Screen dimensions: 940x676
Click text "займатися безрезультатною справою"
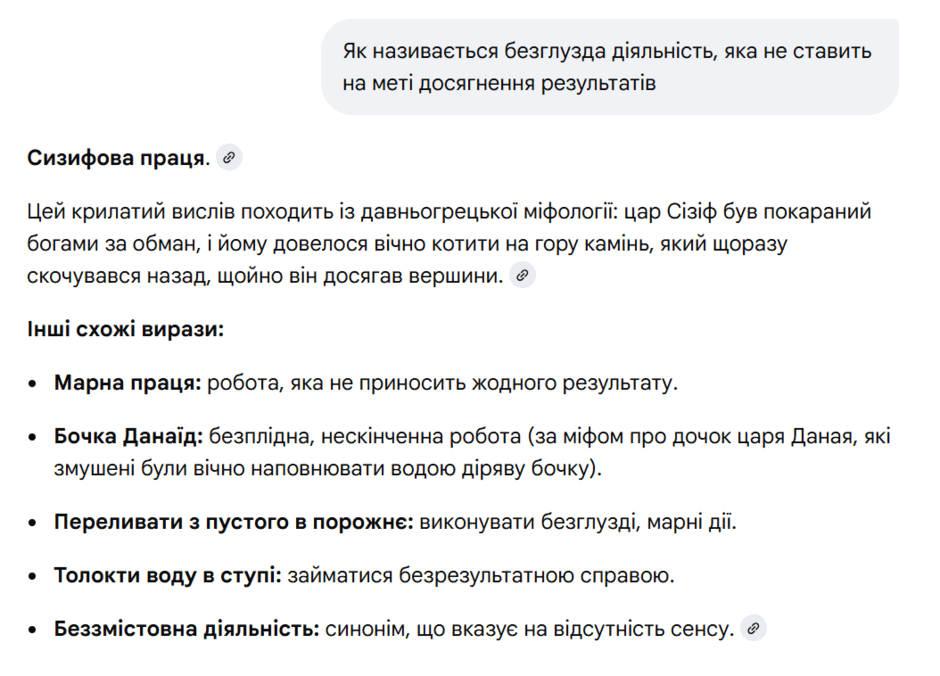point(481,575)
